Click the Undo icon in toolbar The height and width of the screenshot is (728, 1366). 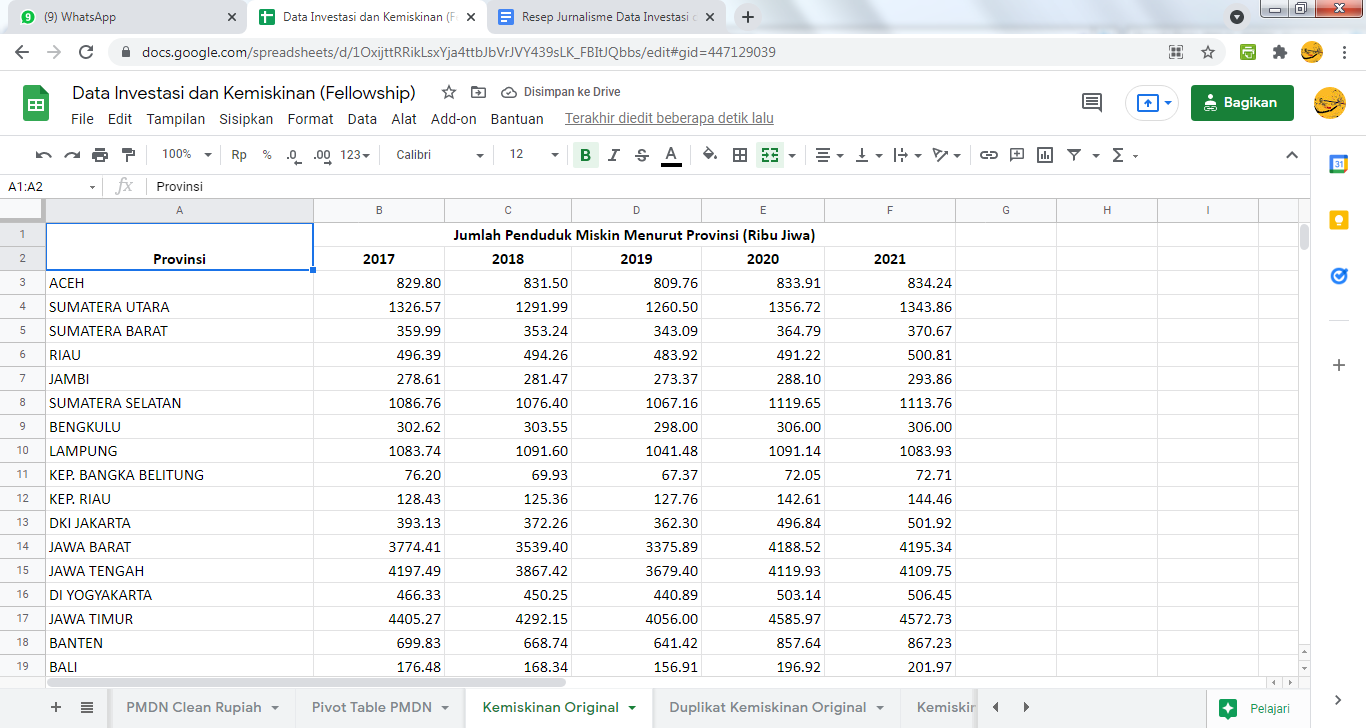(x=43, y=155)
